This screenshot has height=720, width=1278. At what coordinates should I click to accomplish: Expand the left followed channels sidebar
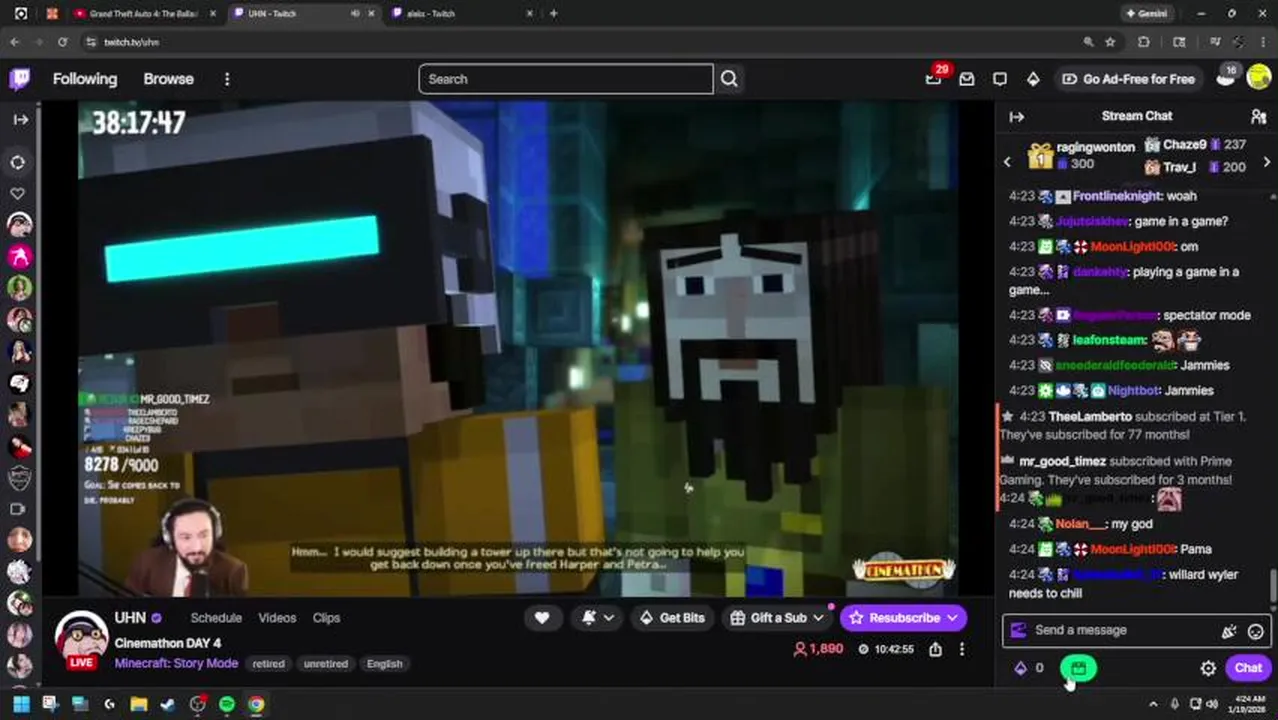pos(20,119)
